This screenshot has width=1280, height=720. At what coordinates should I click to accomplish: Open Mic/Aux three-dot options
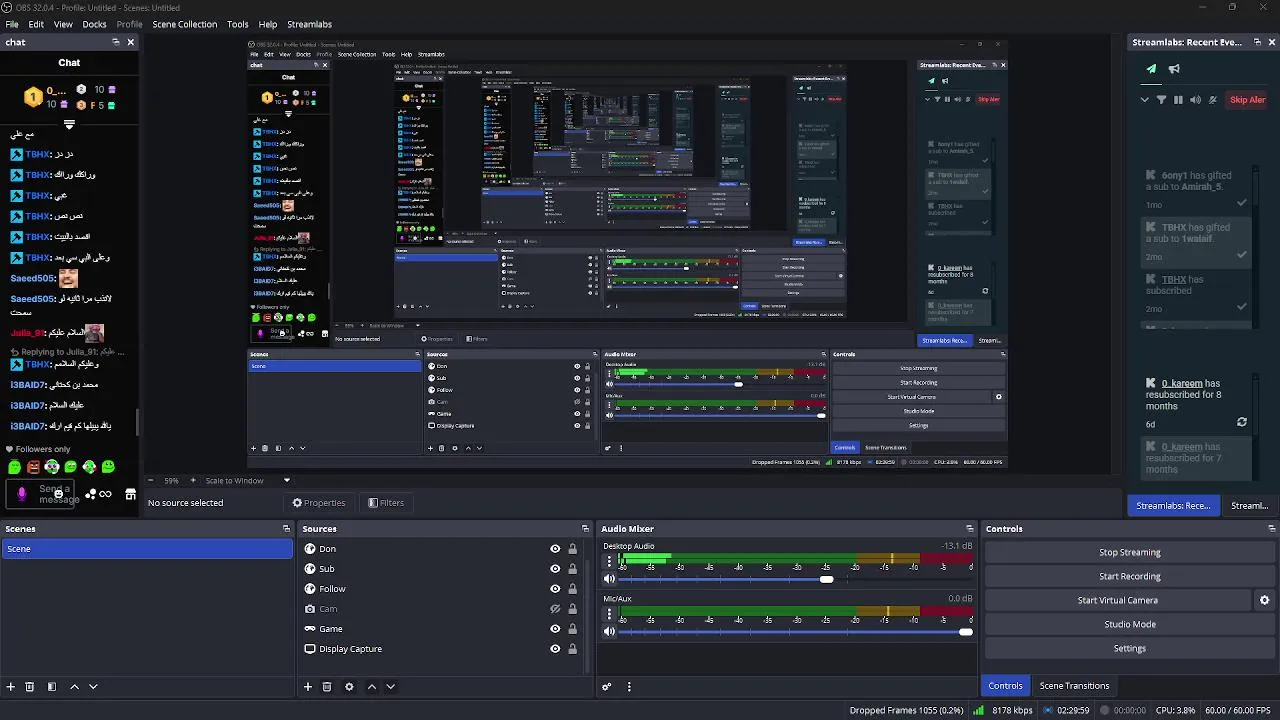click(609, 615)
